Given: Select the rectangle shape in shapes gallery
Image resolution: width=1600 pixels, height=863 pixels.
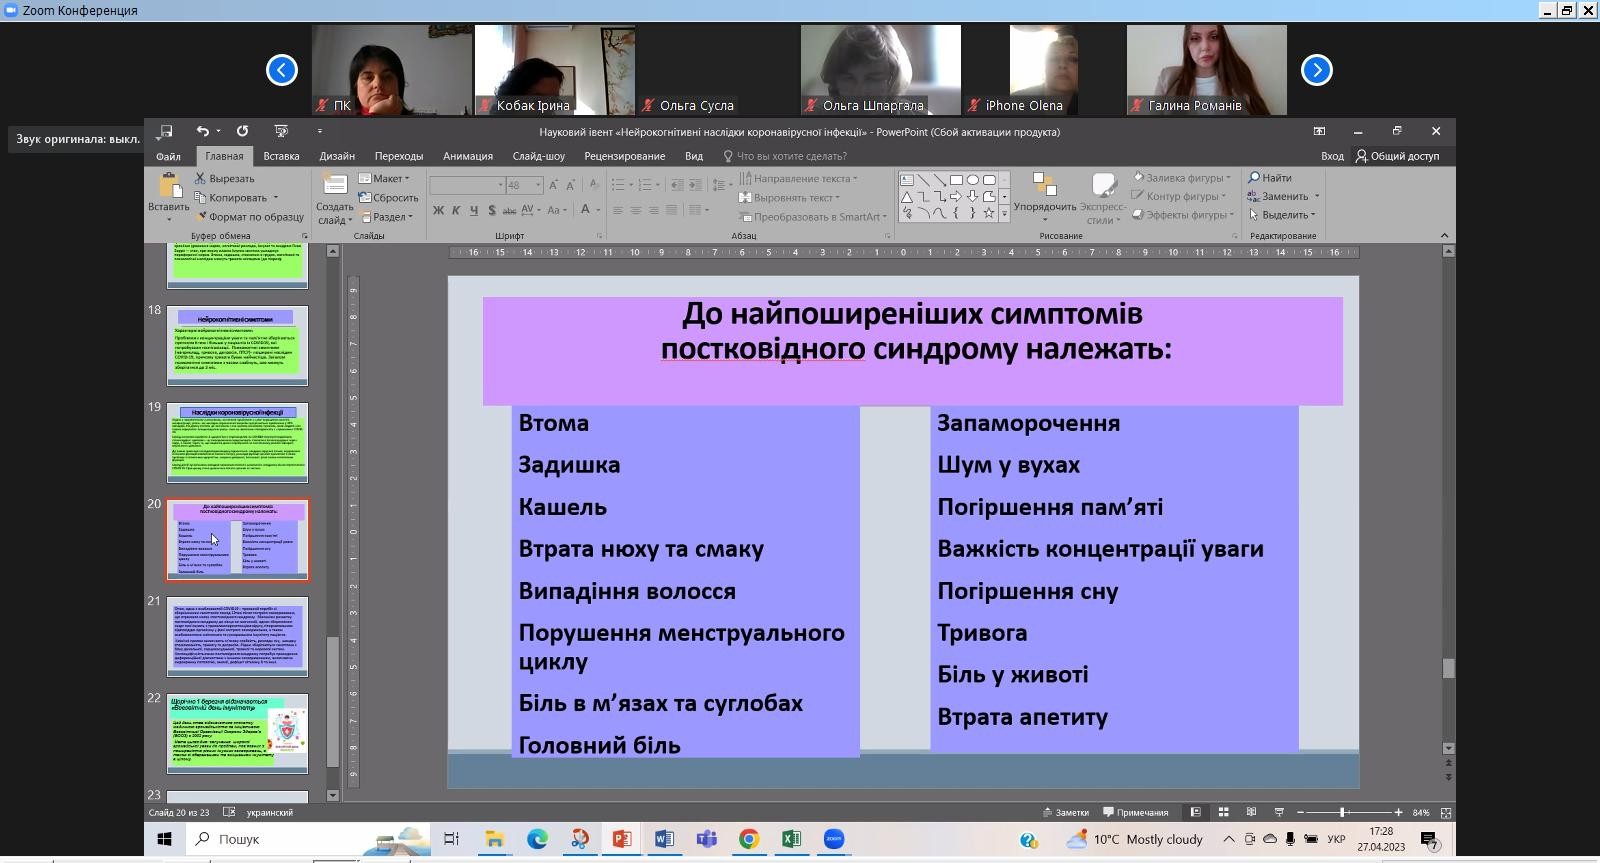Looking at the screenshot, I should pyautogui.click(x=956, y=180).
